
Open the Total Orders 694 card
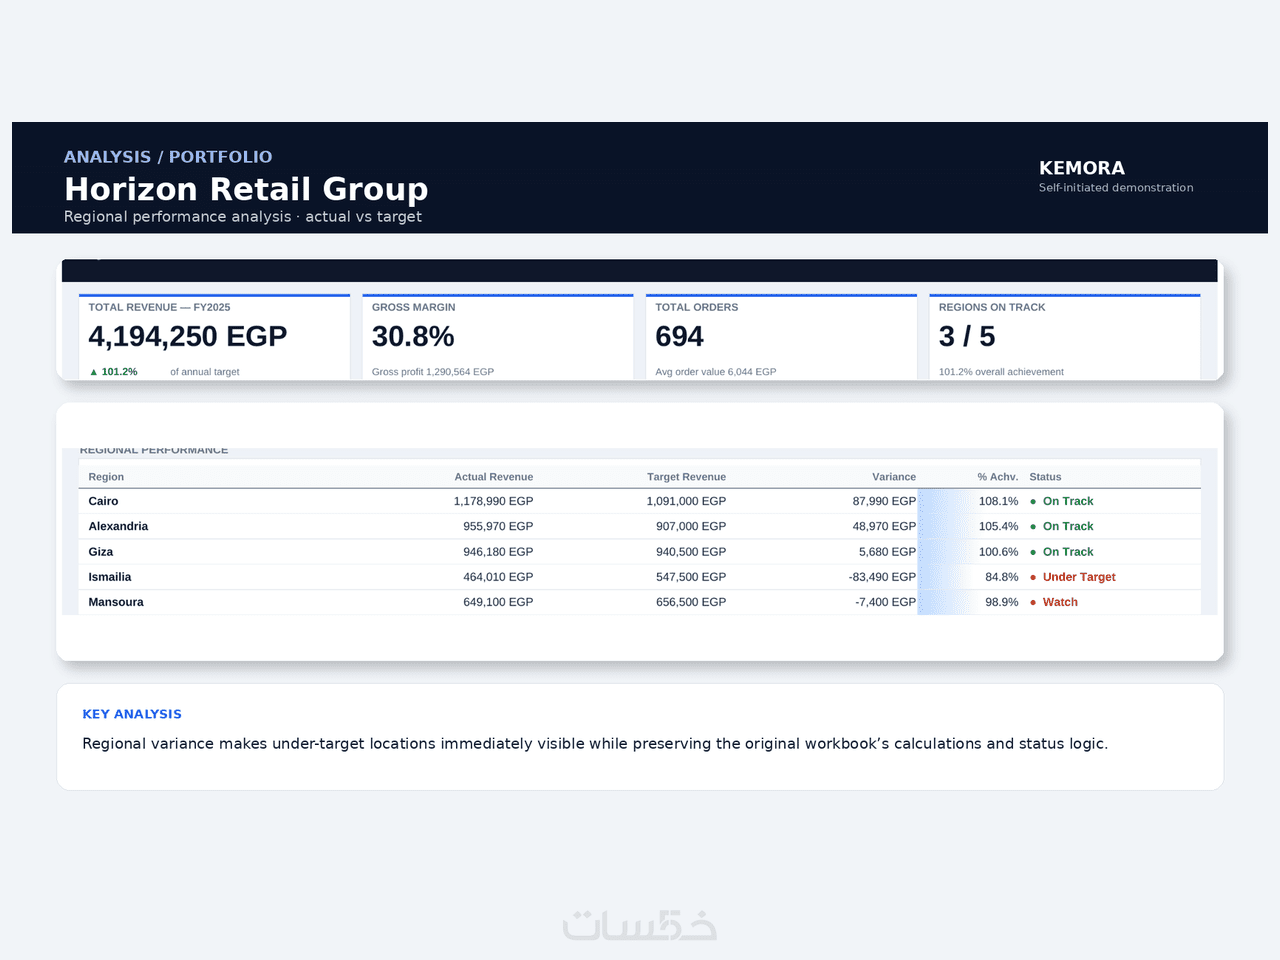click(781, 337)
